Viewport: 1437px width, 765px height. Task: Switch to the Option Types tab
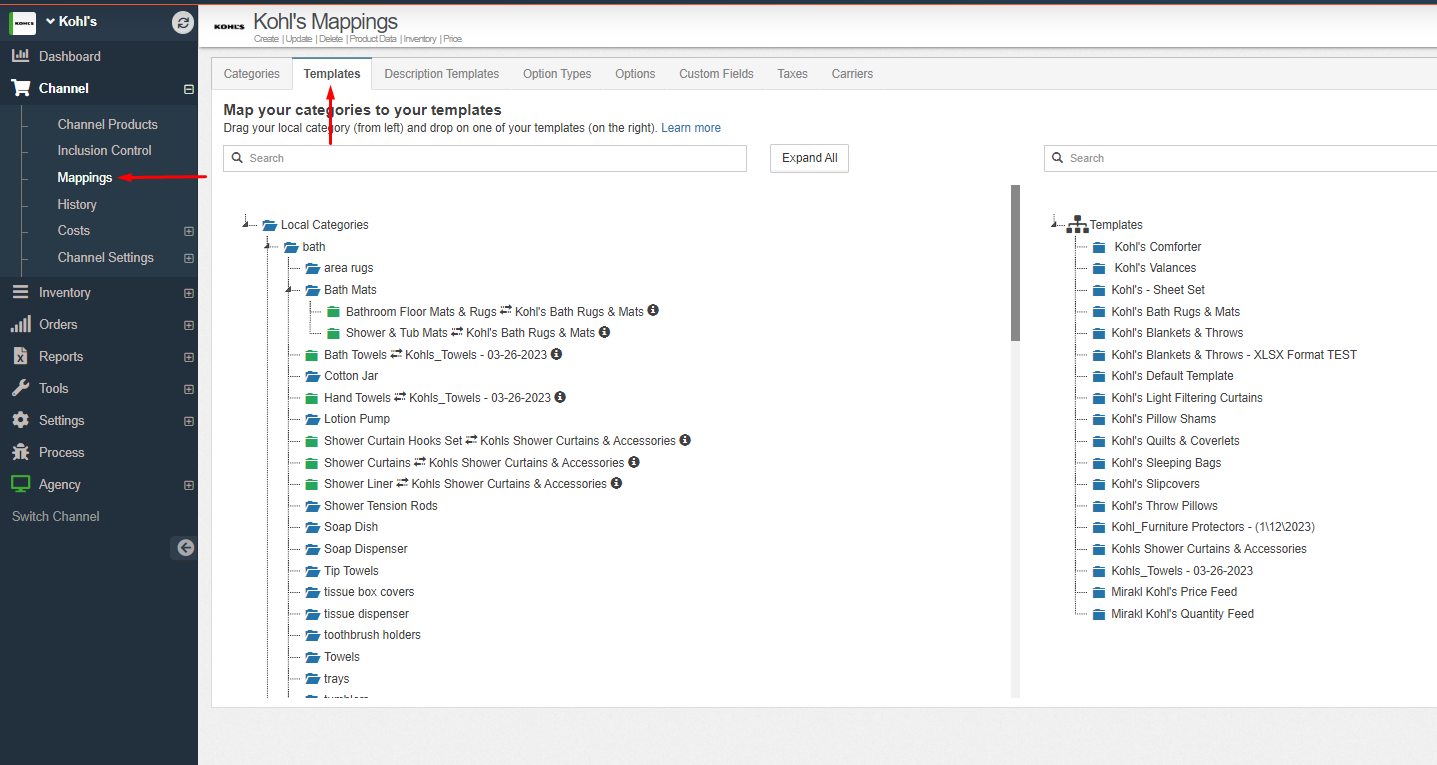tap(557, 74)
